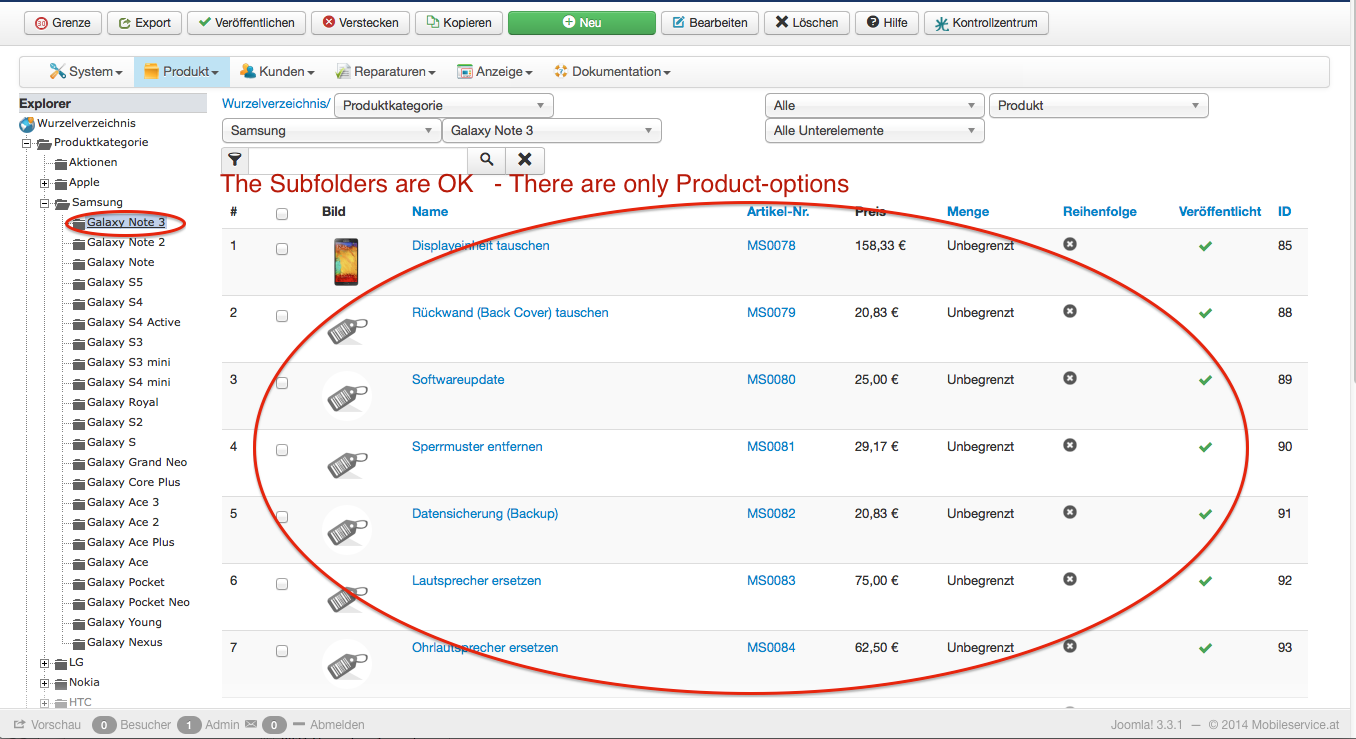The width and height of the screenshot is (1356, 739).
Task: Open the Kontrollzentrum button
Action: click(x=986, y=23)
